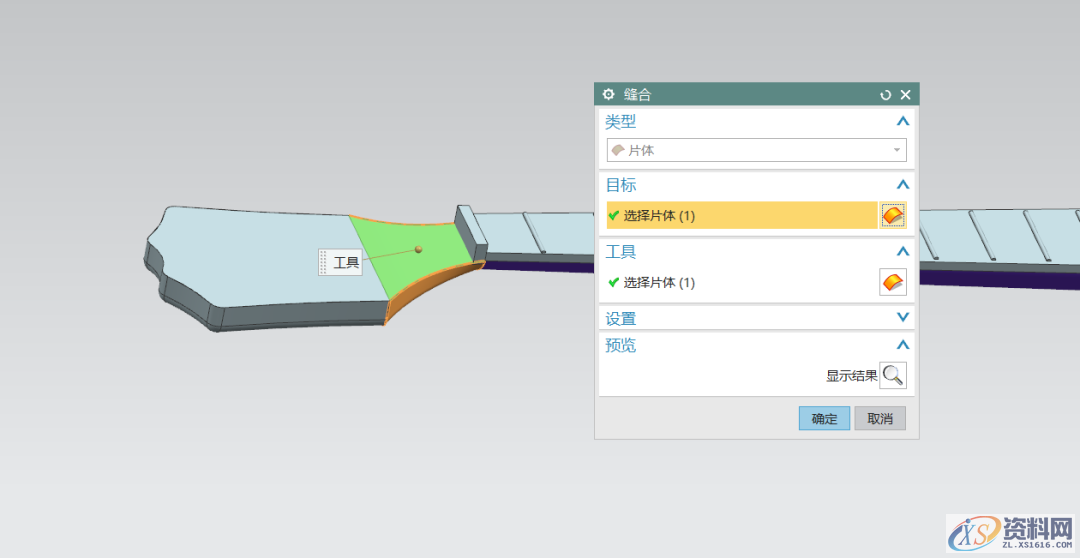
Task: Click the 预览 section heading text
Action: pos(621,345)
